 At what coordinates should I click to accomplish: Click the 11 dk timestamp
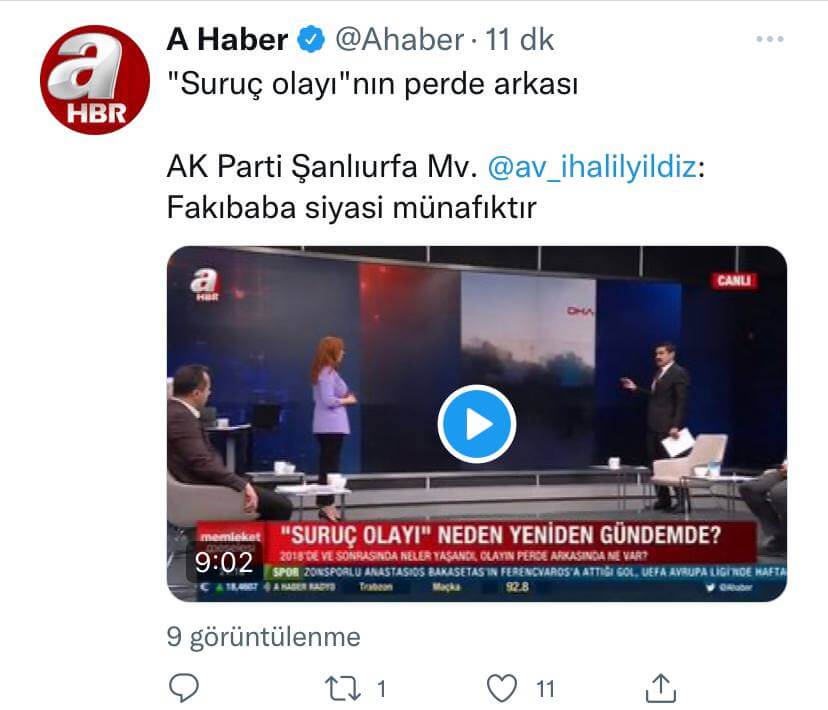(519, 40)
